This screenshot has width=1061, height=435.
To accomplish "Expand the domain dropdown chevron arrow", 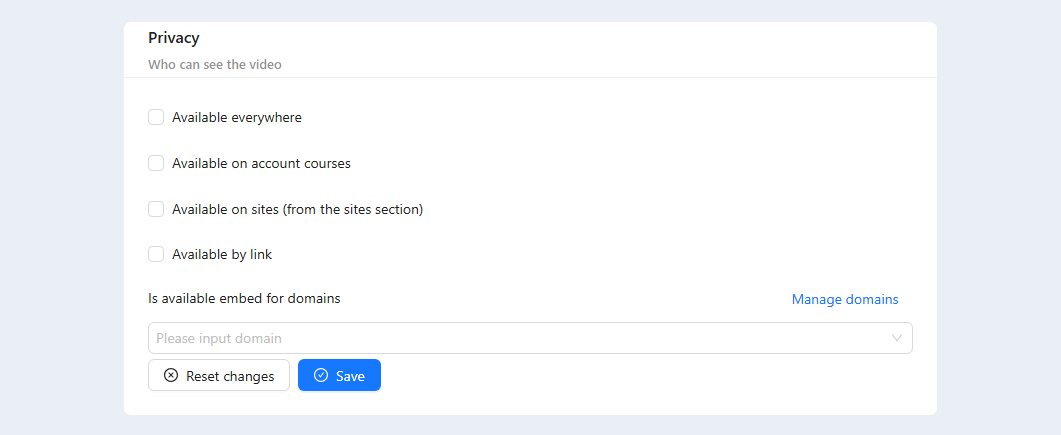I will 897,338.
